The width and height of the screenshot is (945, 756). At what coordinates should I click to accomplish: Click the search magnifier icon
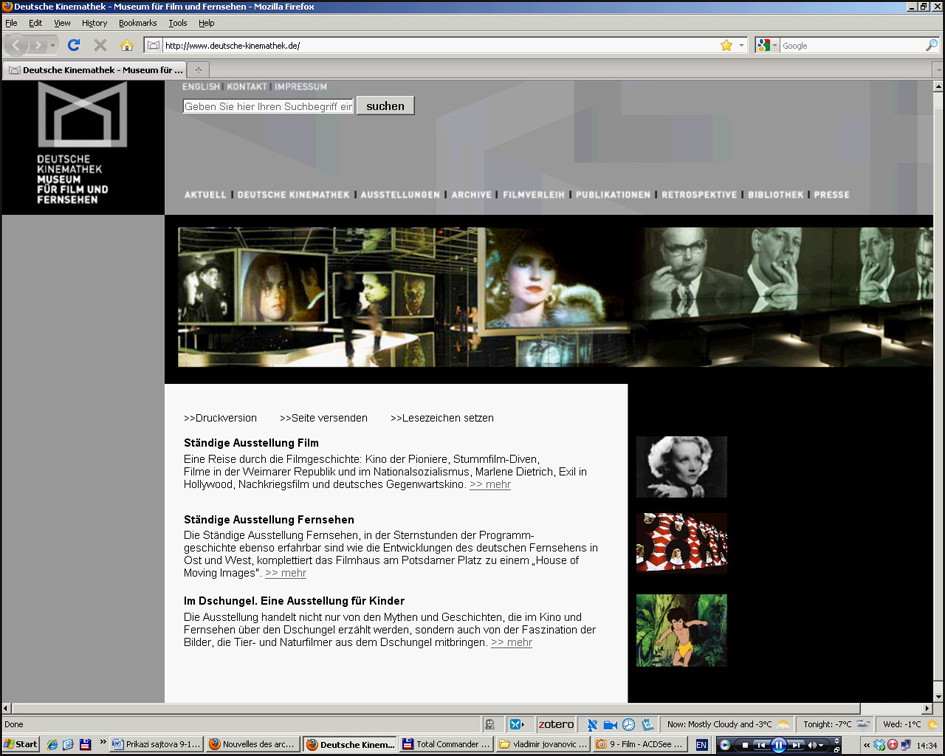932,45
